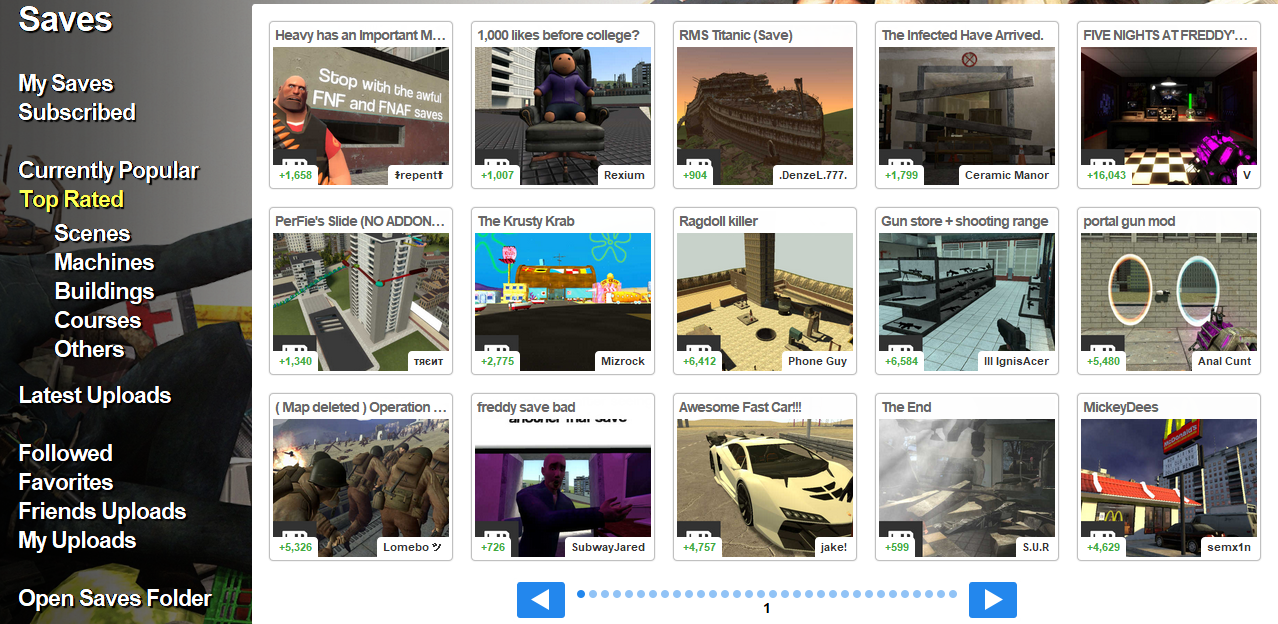This screenshot has height=624, width=1278.
Task: Open Subscribed saves list
Action: coord(77,113)
